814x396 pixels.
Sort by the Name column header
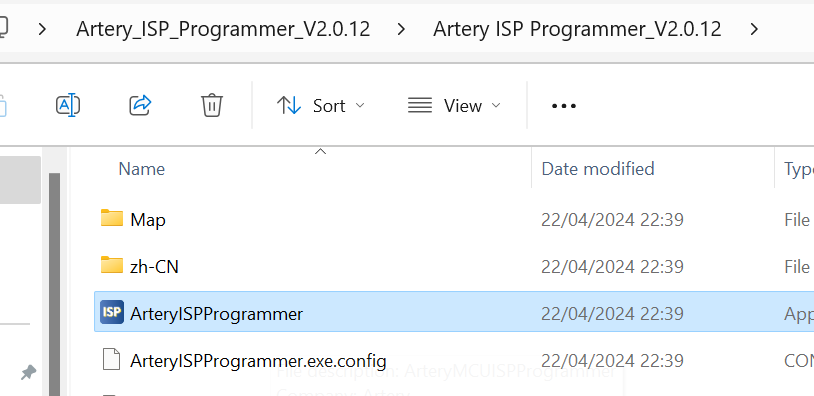(141, 169)
